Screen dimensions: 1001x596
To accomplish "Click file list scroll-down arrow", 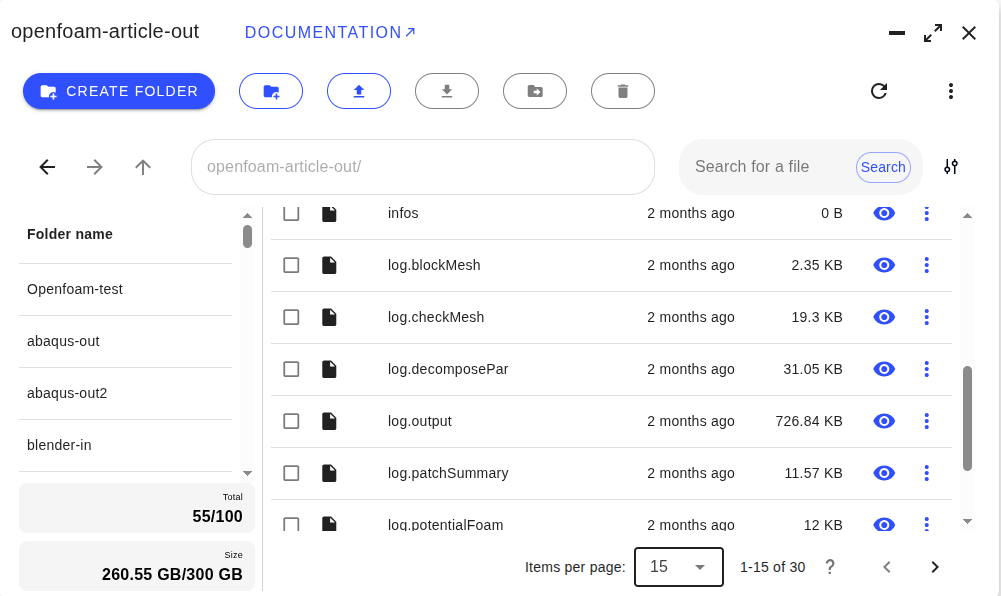I will (x=967, y=521).
